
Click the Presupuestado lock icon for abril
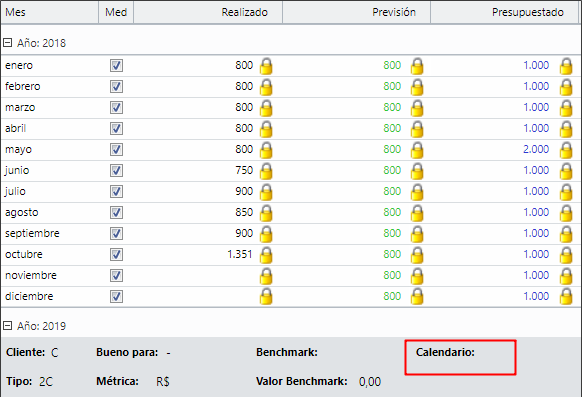pyautogui.click(x=566, y=129)
